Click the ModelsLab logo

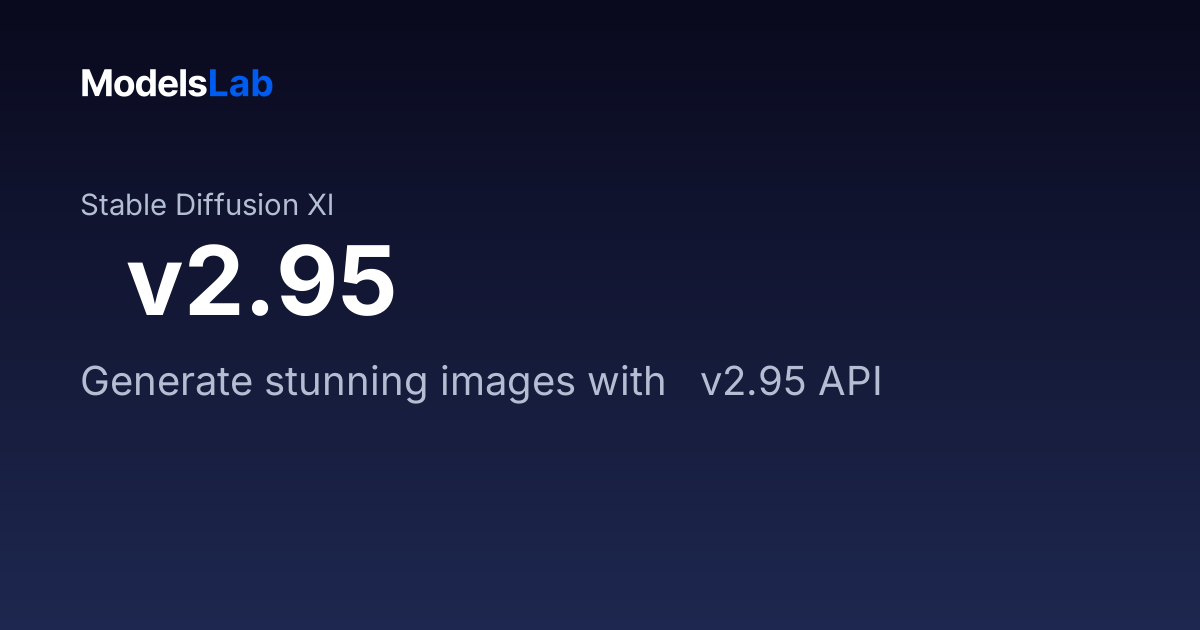(177, 84)
